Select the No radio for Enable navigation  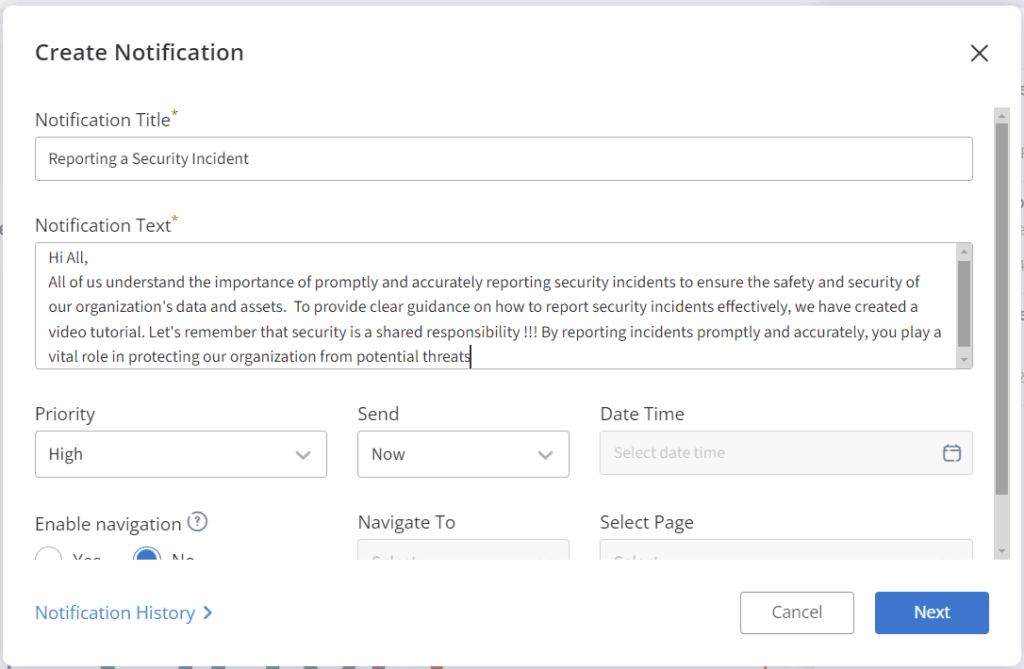click(148, 556)
